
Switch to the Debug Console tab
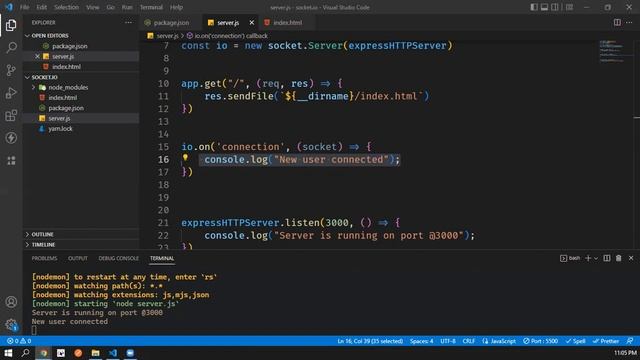(118, 258)
